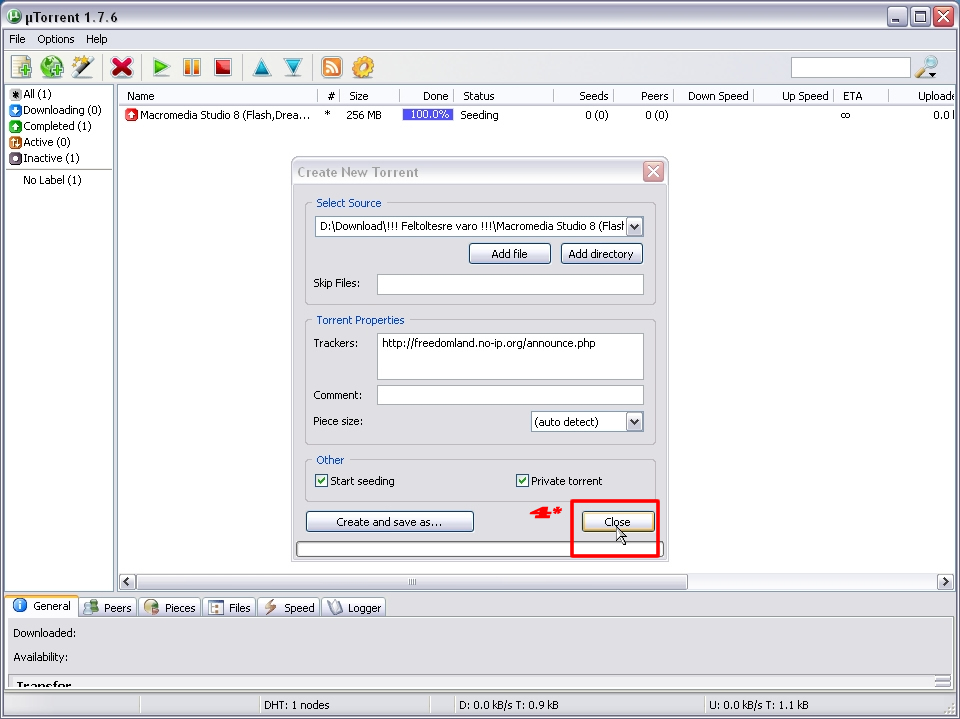
Task: Open the RSS Downloader icon
Action: coord(332,67)
